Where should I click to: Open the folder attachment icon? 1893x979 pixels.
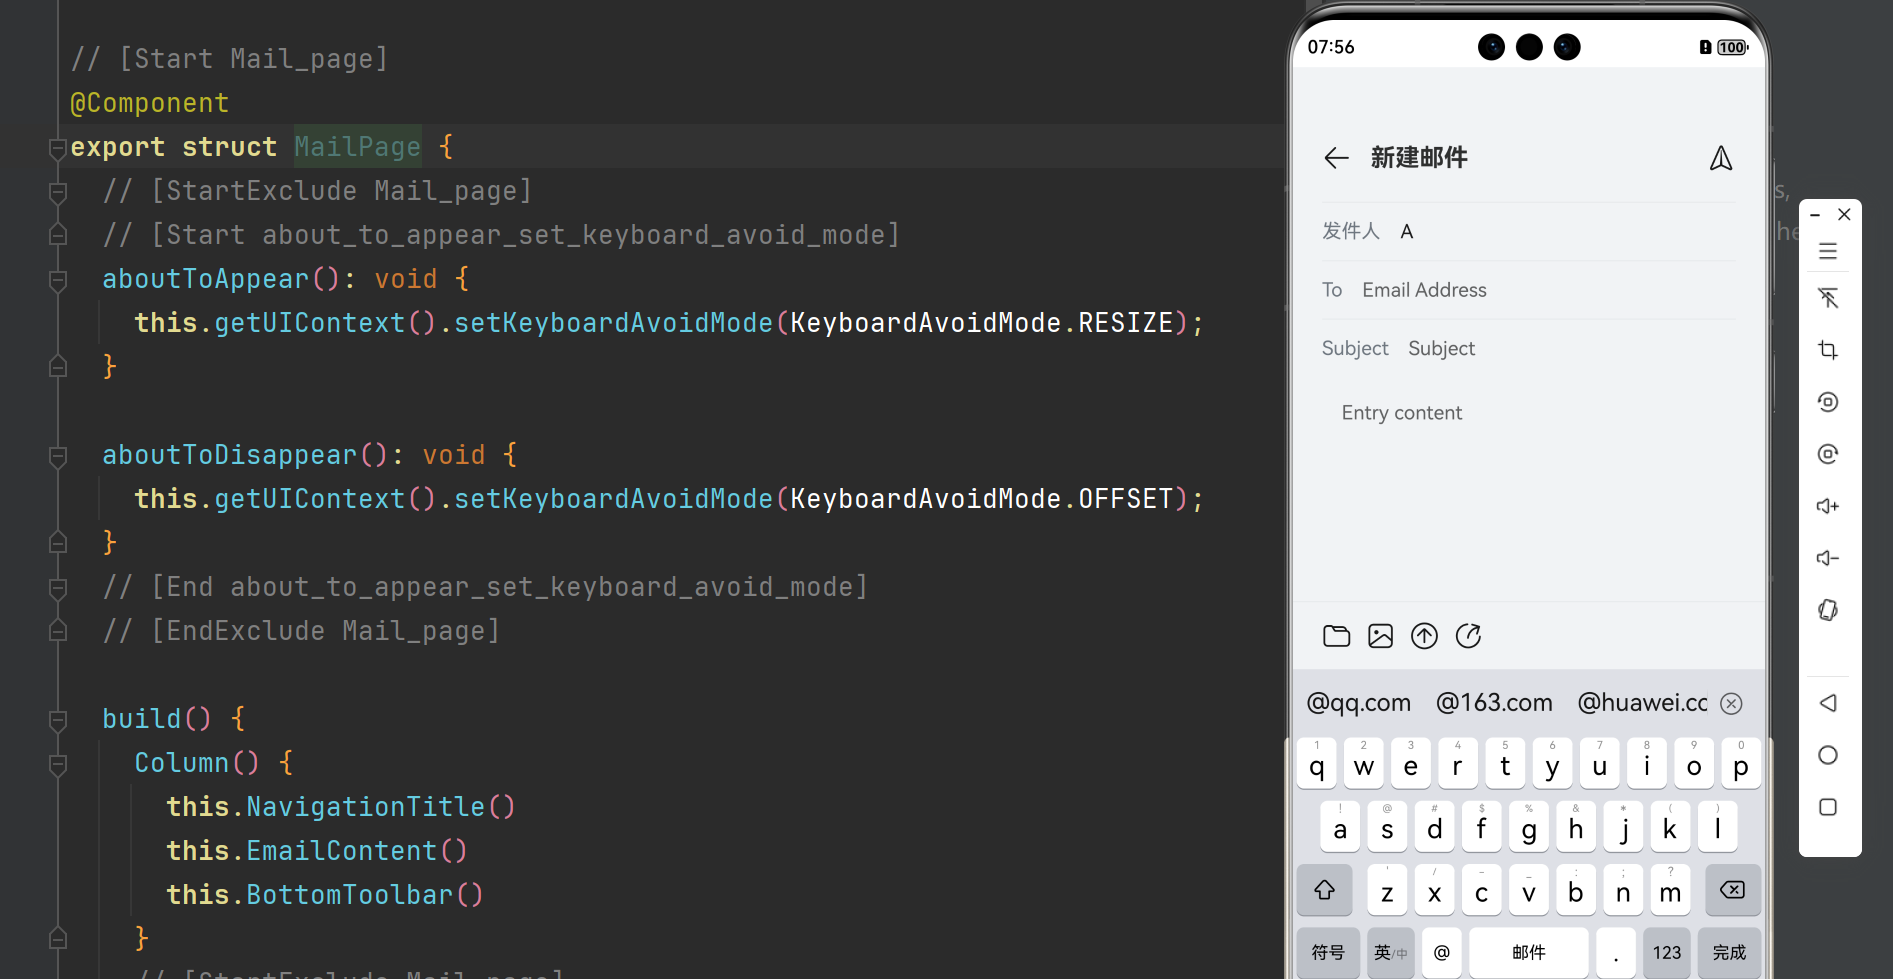[x=1337, y=636]
